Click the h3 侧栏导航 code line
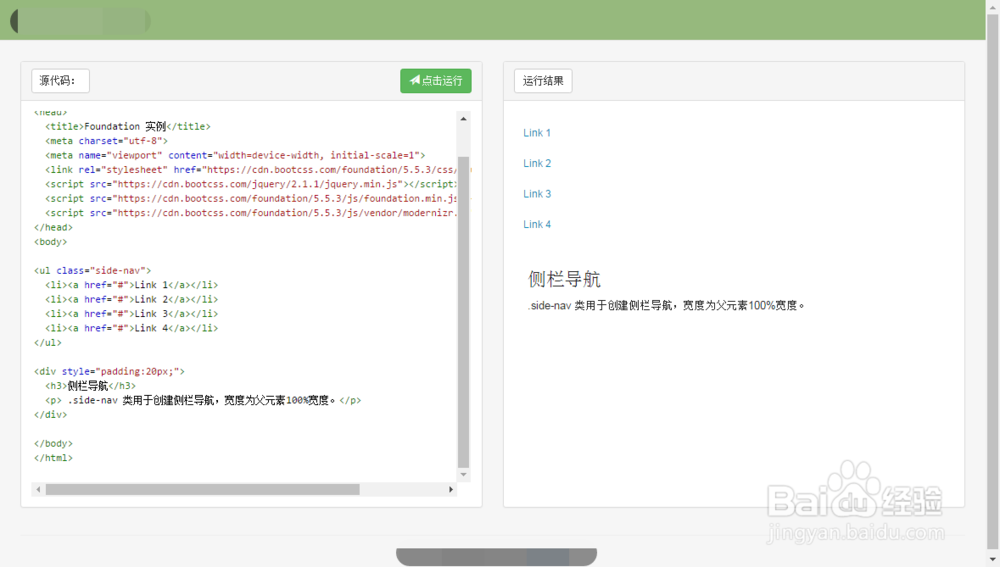This screenshot has width=1000, height=567. pos(90,386)
